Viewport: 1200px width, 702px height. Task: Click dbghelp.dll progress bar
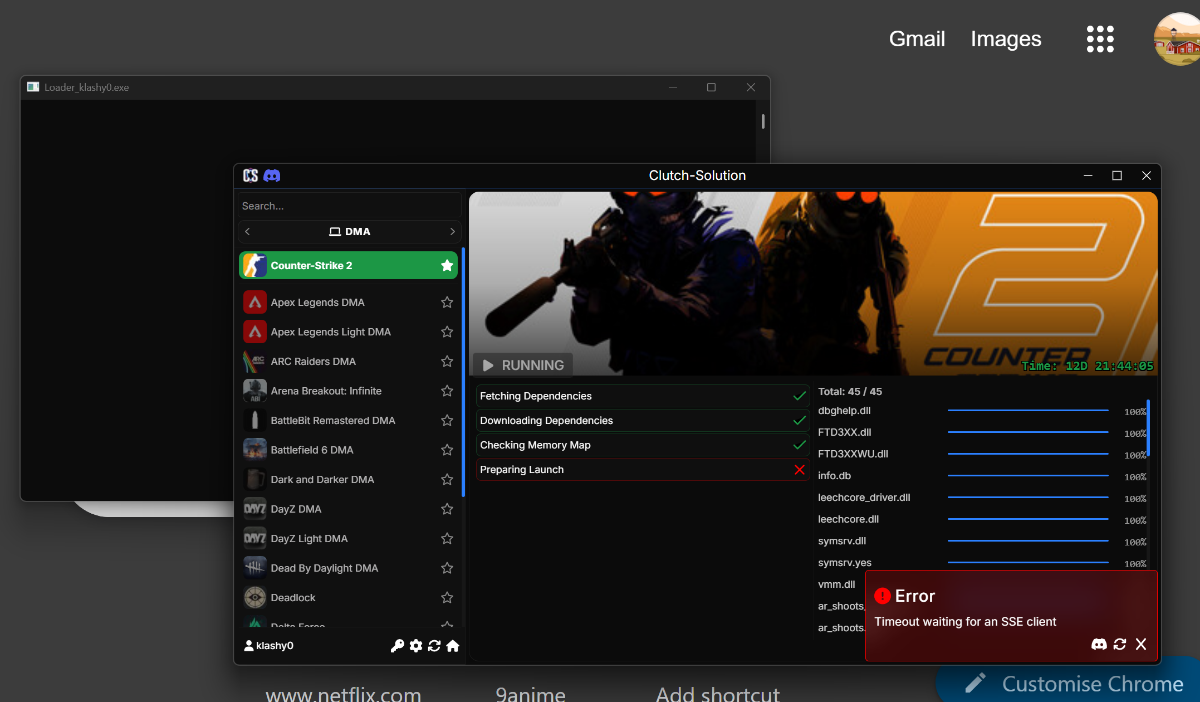click(x=1028, y=411)
